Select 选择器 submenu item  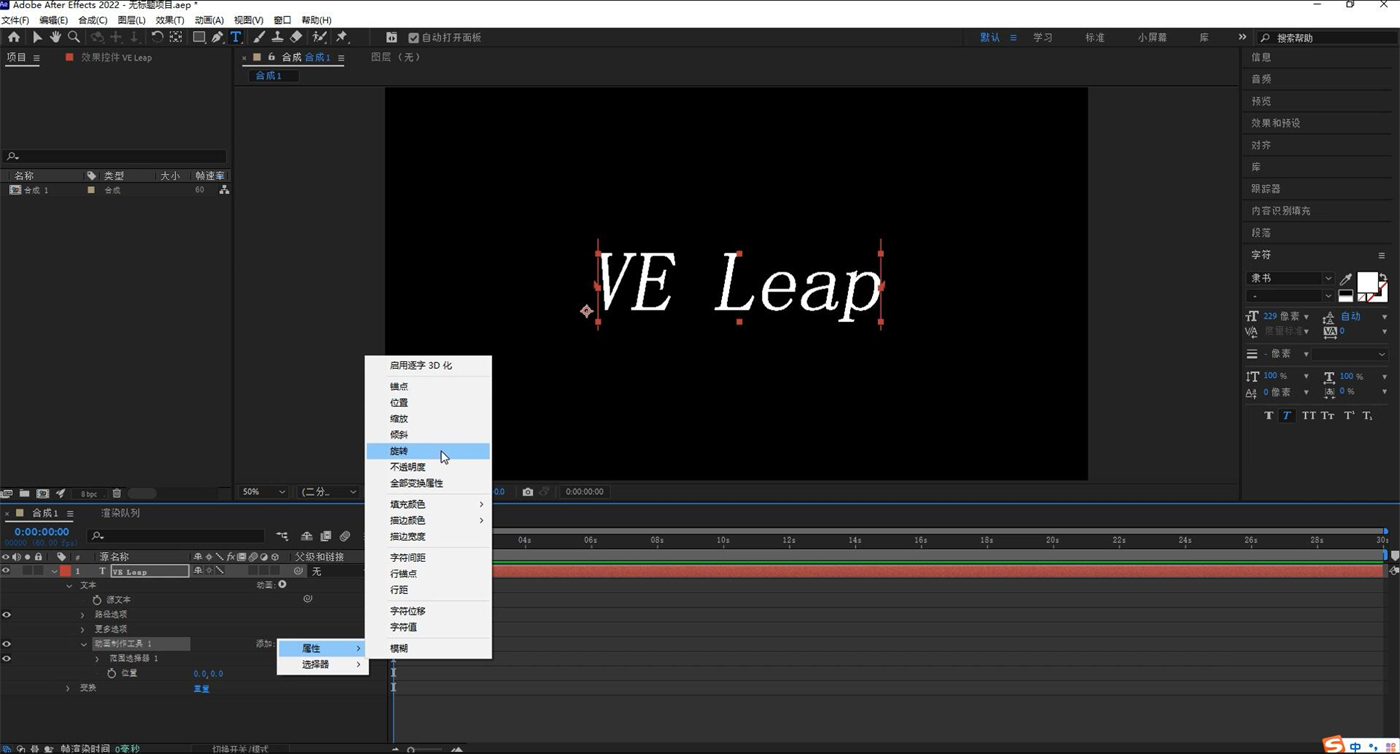click(x=322, y=664)
